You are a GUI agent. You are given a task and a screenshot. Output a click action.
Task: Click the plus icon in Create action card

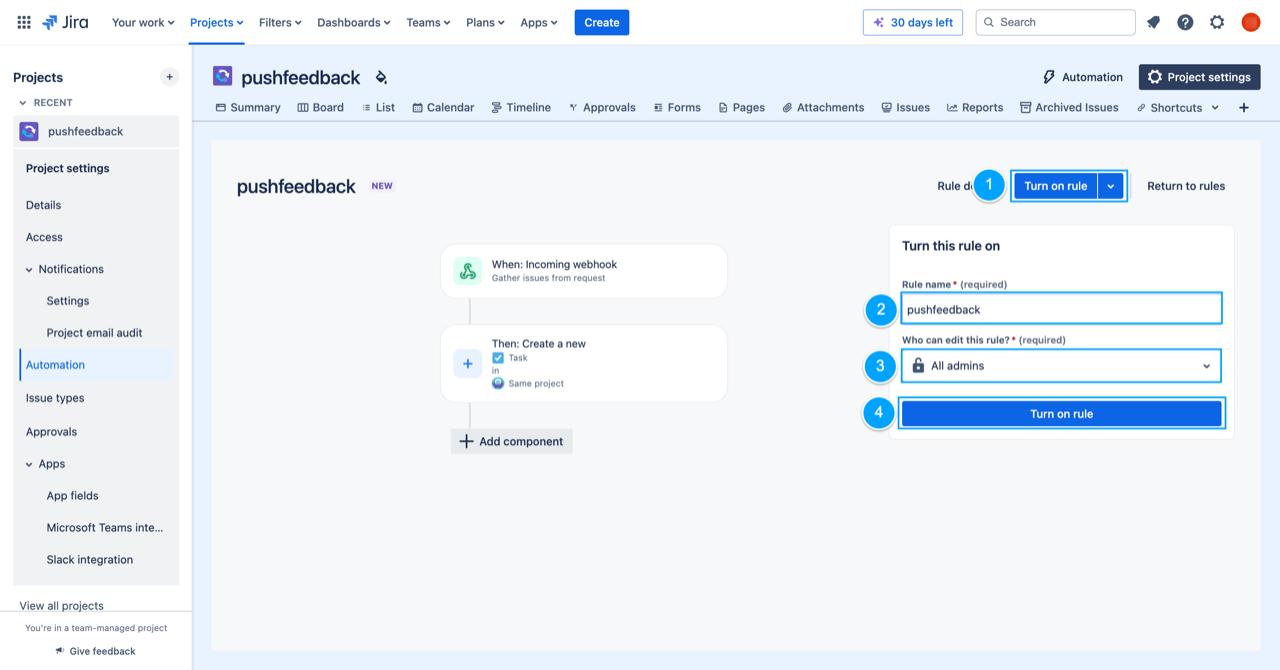[x=467, y=364]
